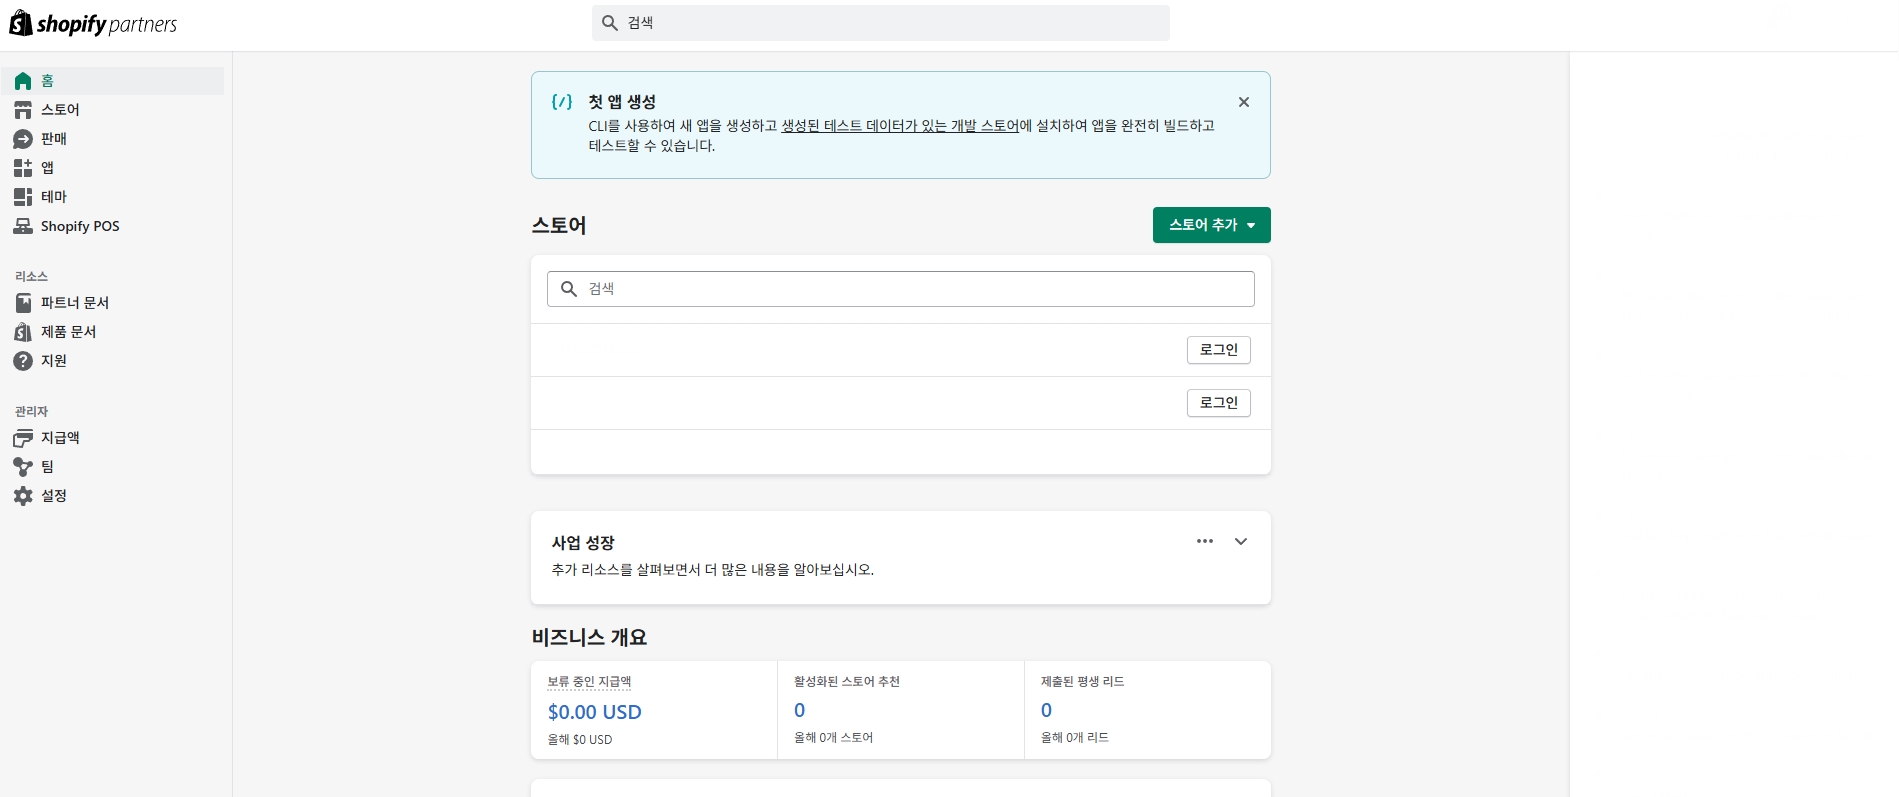Screen dimensions: 1899x797
Task: Open the 사업 성장 three-dot menu
Action: pos(1204,542)
